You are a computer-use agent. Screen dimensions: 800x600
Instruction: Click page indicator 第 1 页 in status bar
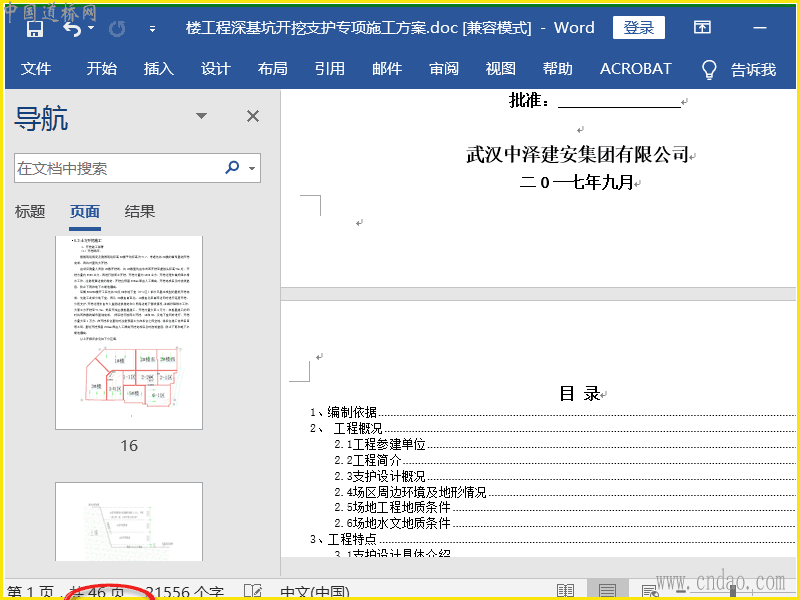(x=30, y=592)
